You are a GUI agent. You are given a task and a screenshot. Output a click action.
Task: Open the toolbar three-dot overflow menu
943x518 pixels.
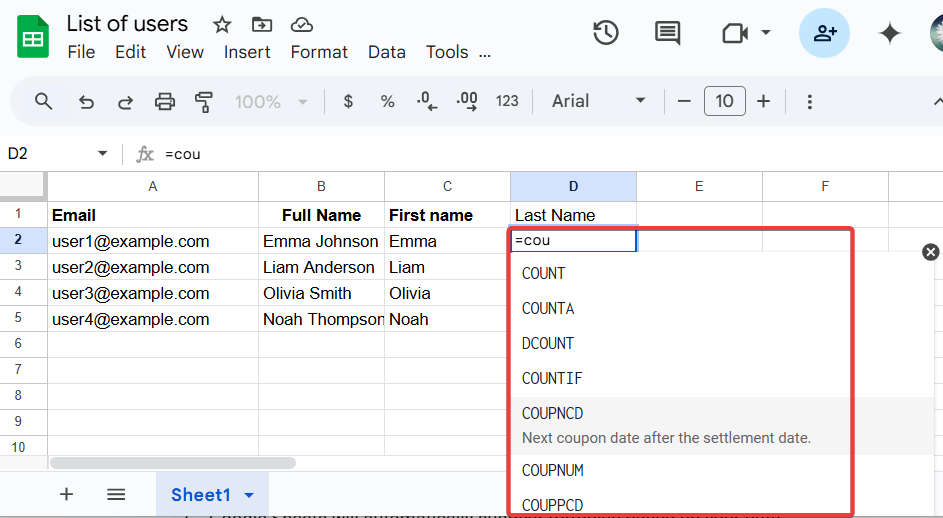pyautogui.click(x=809, y=102)
